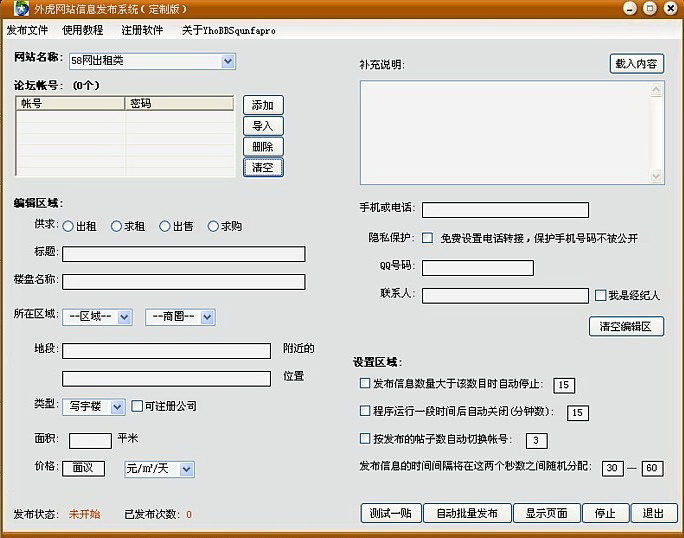
Task: Expand the --商圈-- dropdown
Action: click(207, 317)
